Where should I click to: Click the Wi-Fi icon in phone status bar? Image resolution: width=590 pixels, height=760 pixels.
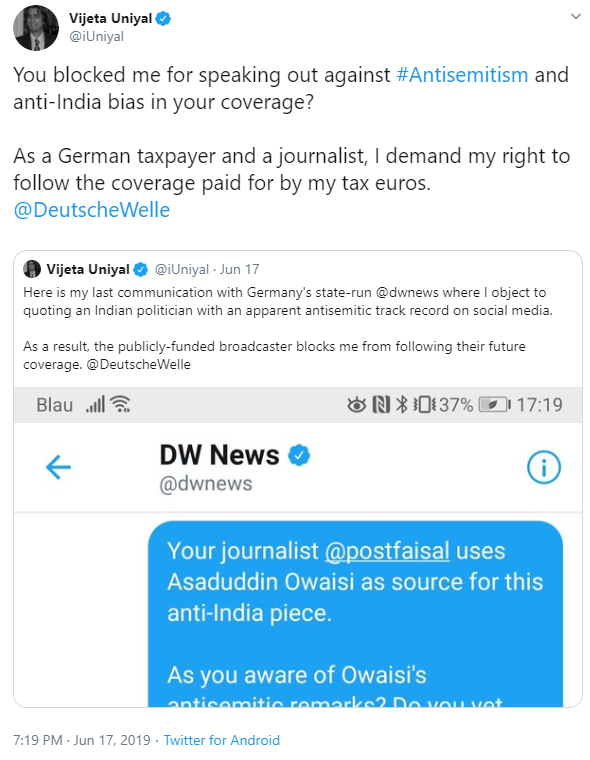[120, 404]
